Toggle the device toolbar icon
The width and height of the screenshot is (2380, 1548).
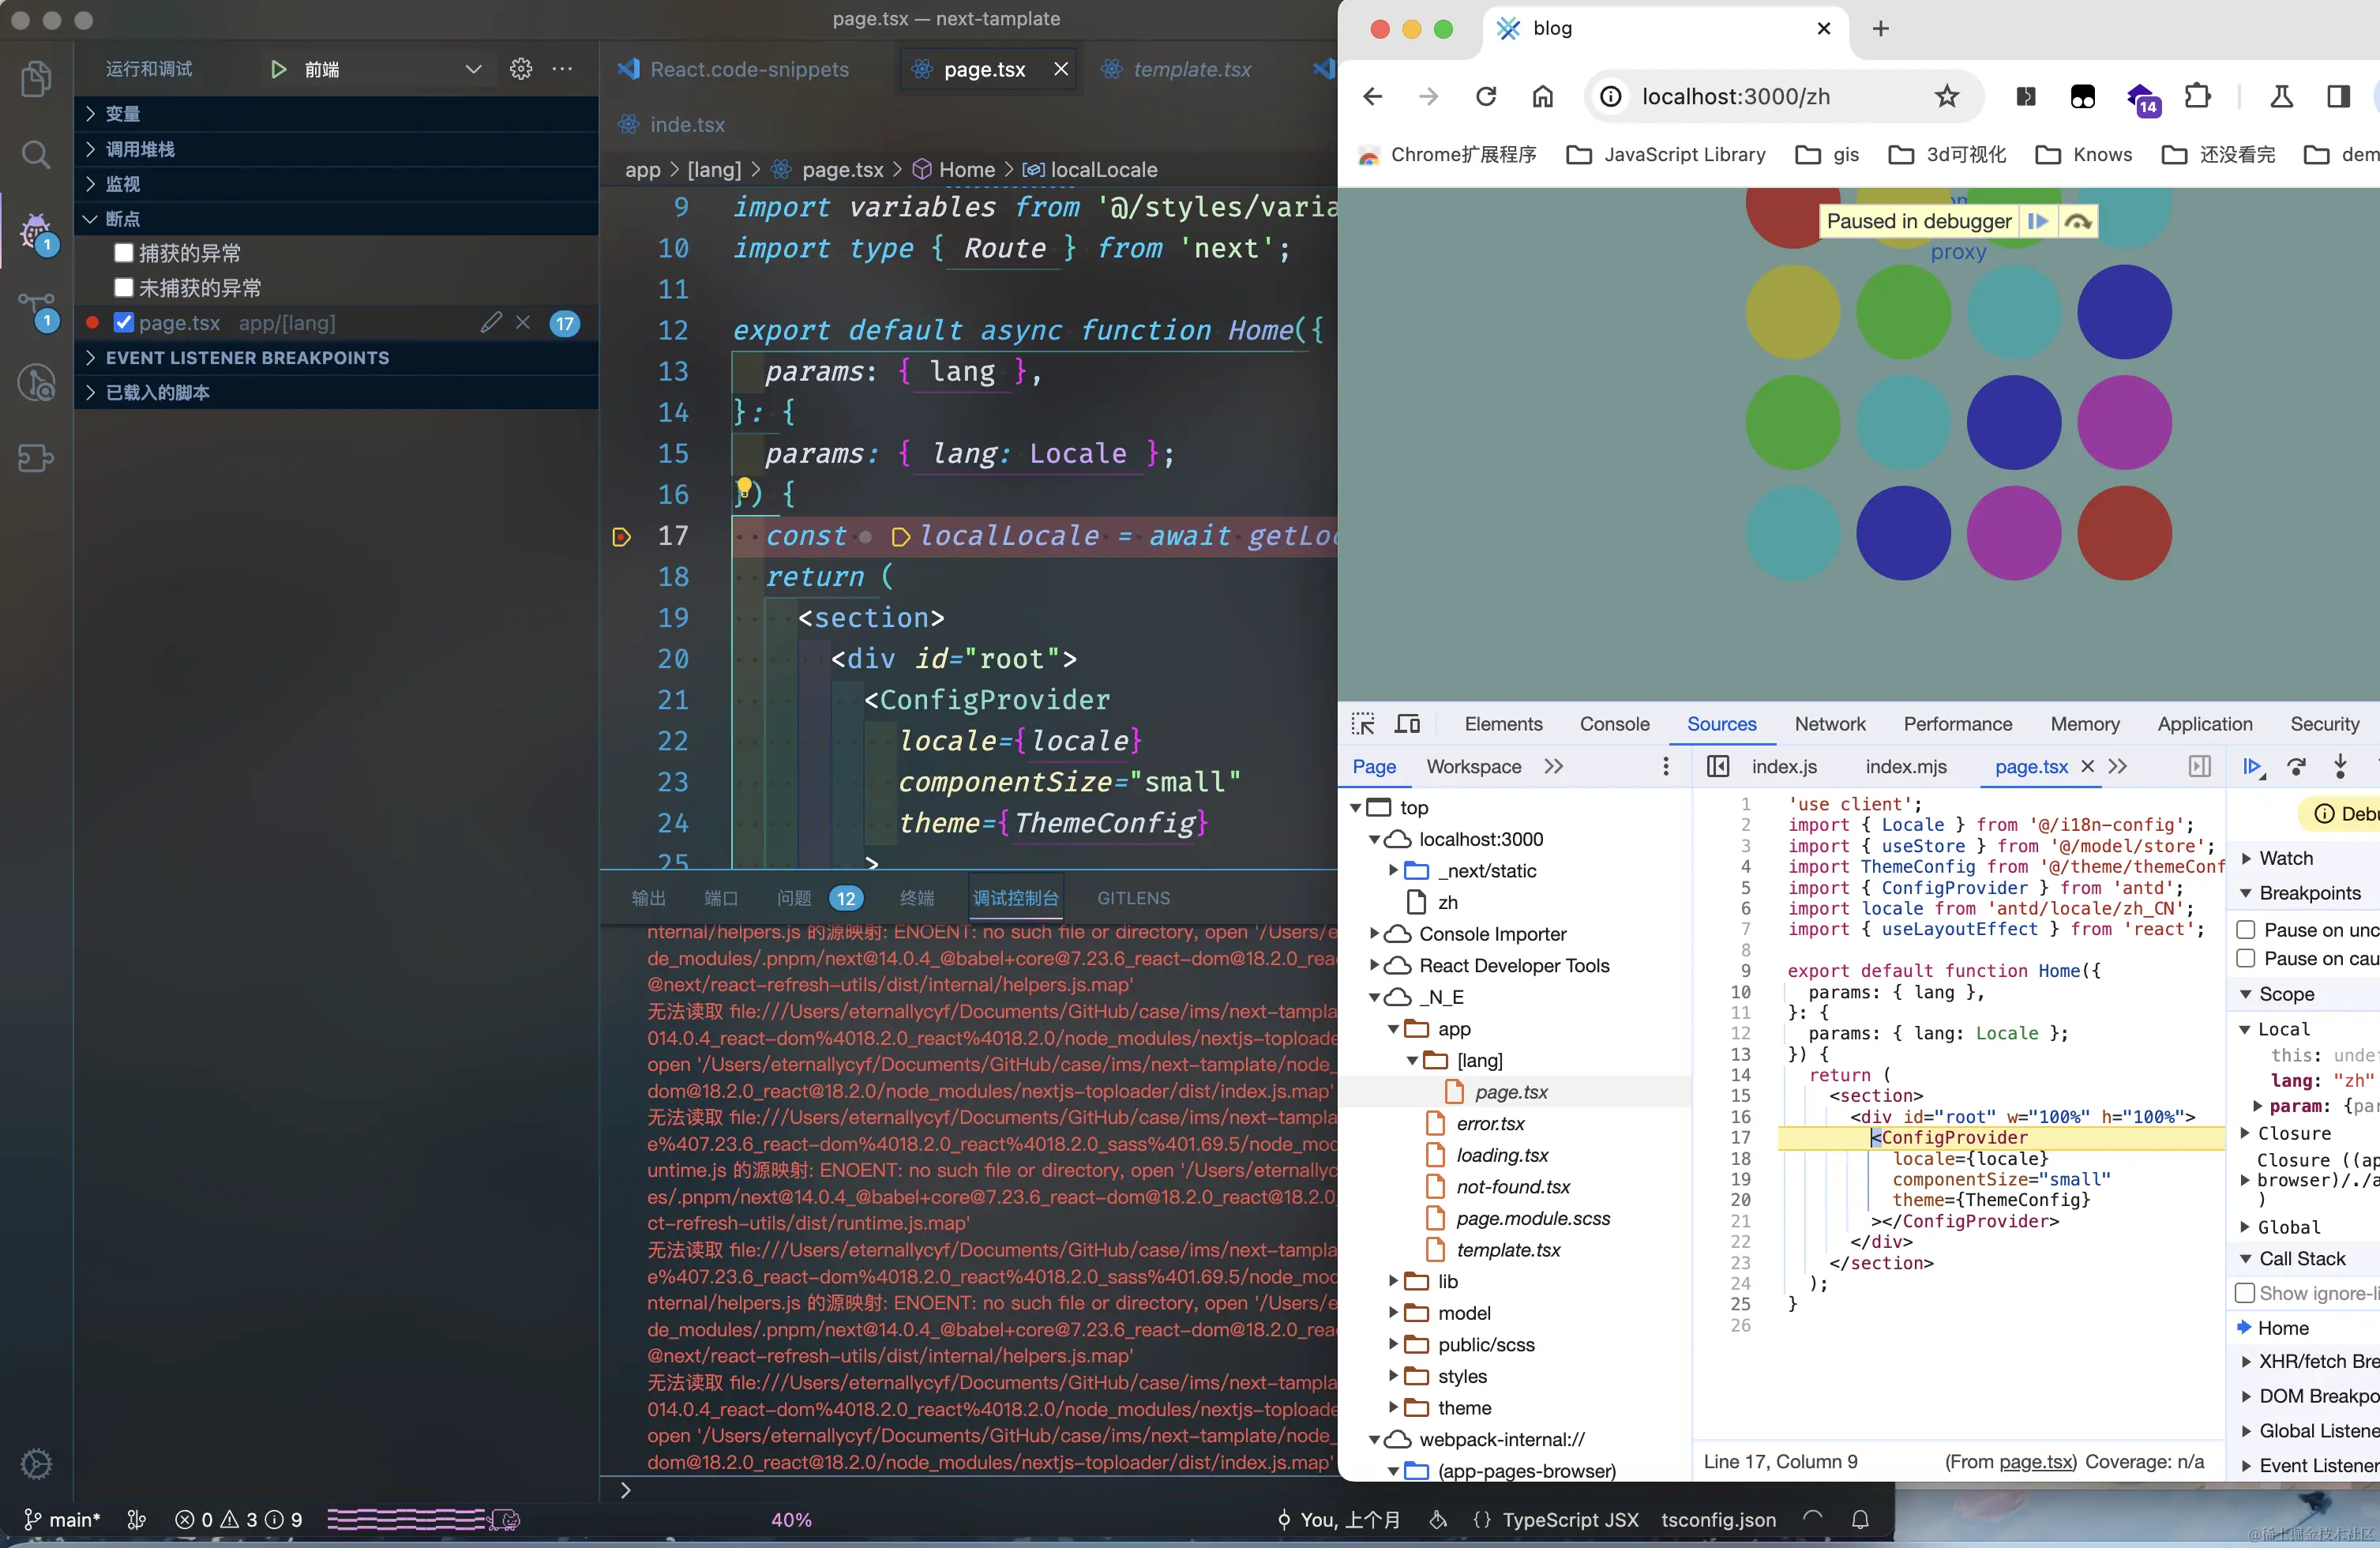point(1408,724)
